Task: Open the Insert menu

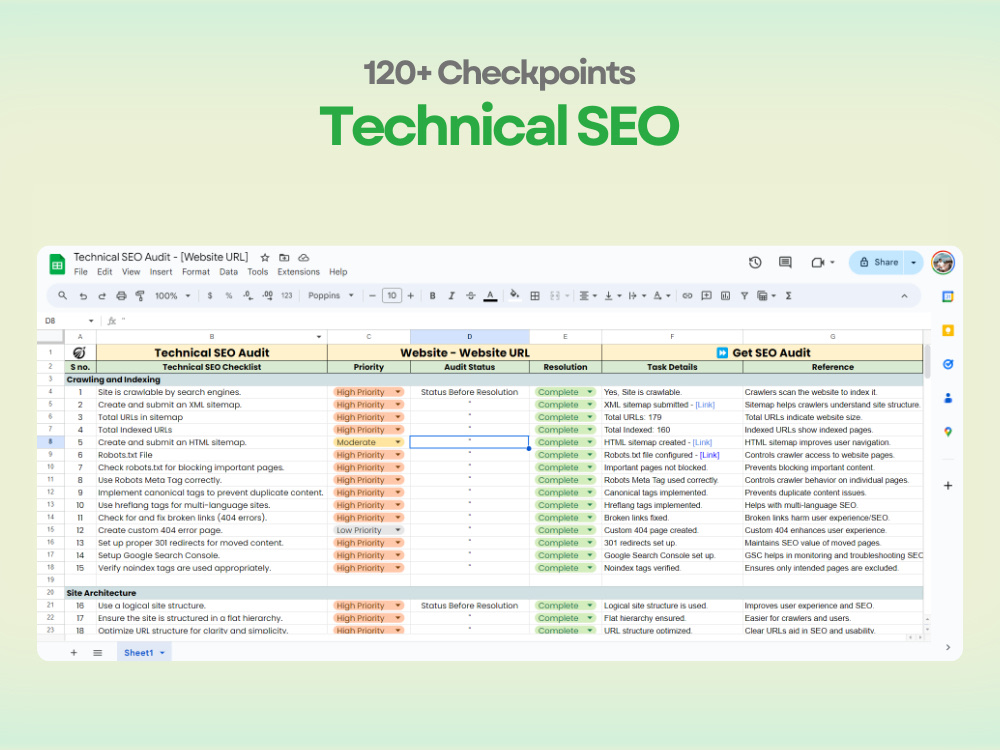Action: pyautogui.click(x=161, y=272)
